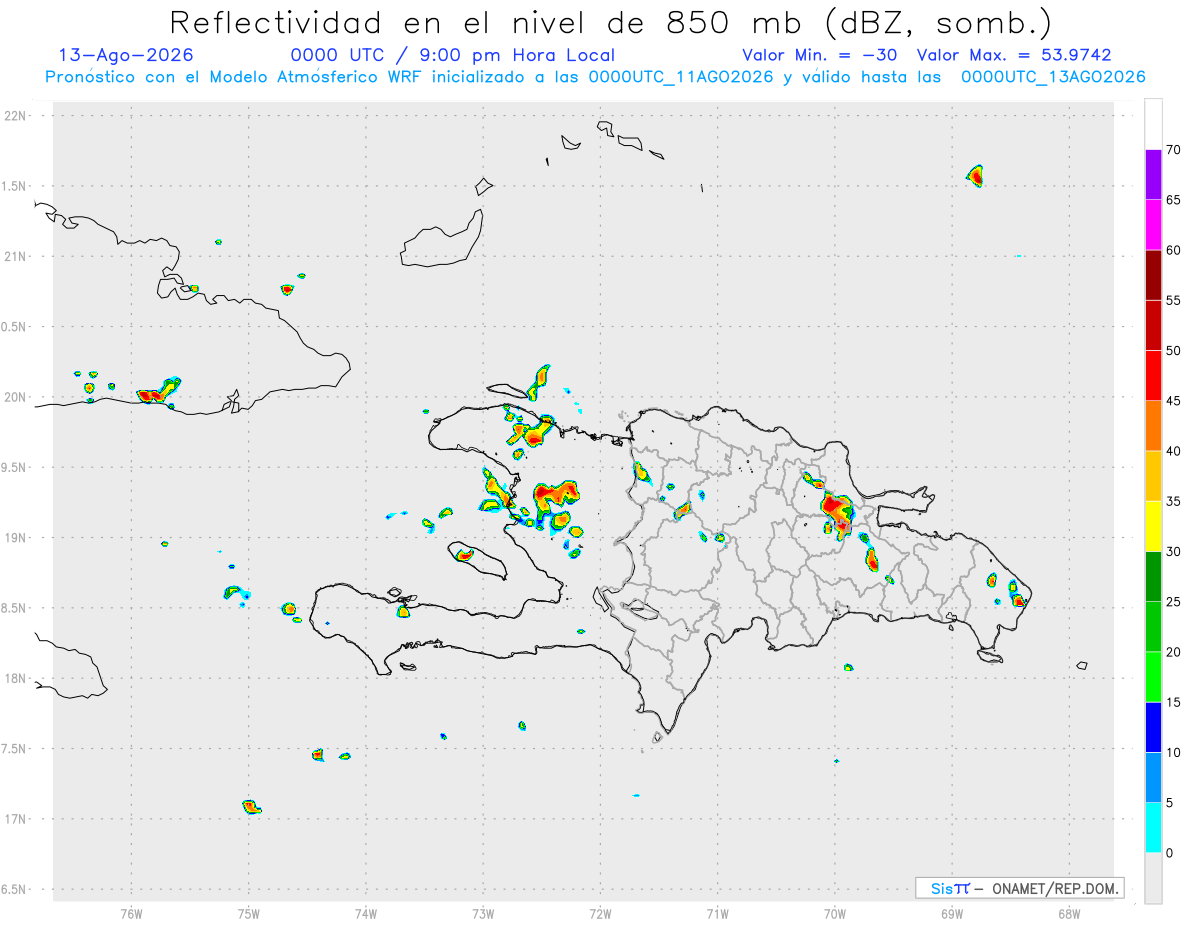Click the gray below-zero colorbar segment
The width and height of the screenshot is (1200, 927).
click(x=1153, y=878)
